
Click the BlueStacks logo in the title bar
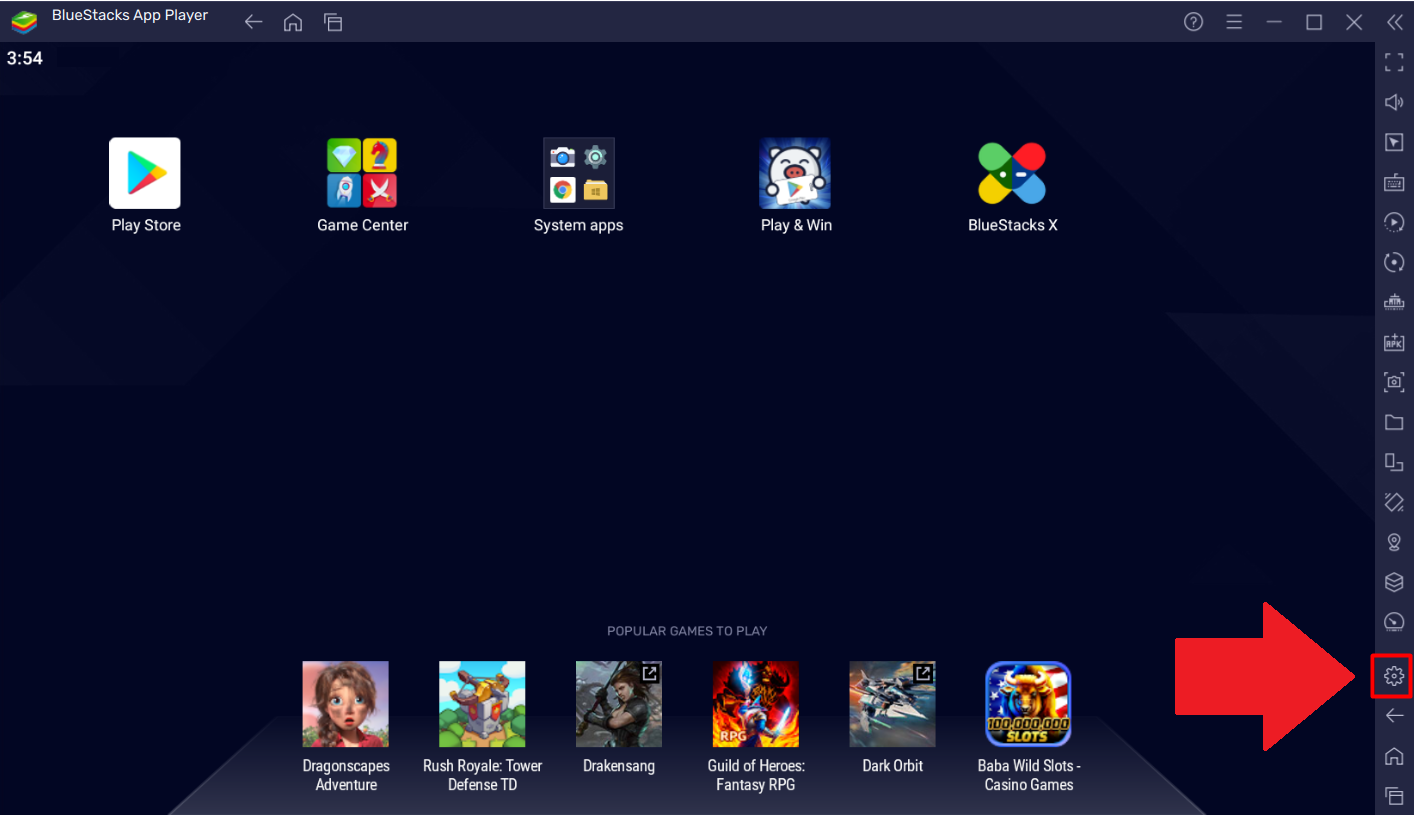tap(24, 22)
